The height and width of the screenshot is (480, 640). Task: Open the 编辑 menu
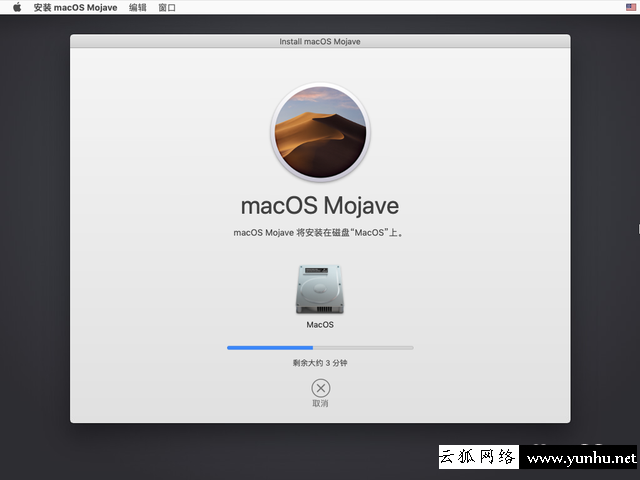coord(138,7)
